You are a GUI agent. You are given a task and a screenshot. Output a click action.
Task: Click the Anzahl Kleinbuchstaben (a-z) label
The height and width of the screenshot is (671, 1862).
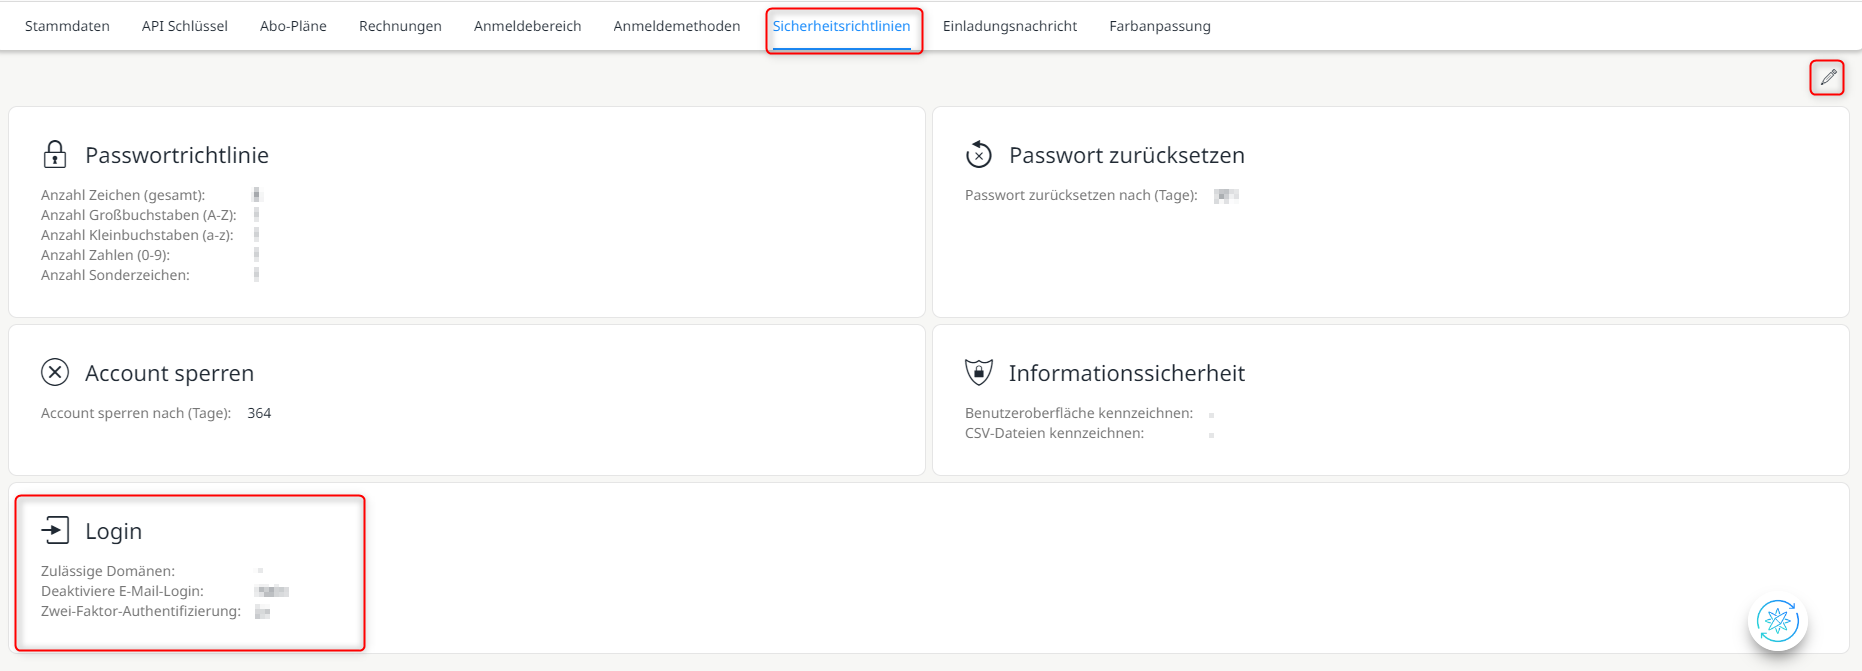pos(137,235)
